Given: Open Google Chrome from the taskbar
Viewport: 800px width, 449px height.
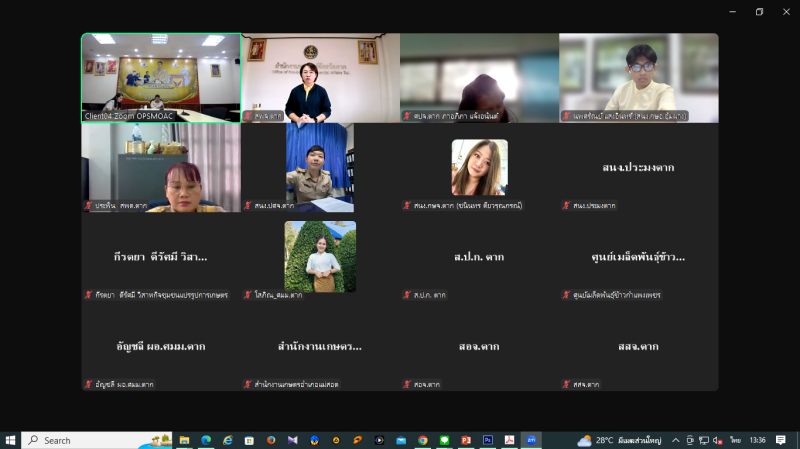Looking at the screenshot, I should (x=423, y=440).
